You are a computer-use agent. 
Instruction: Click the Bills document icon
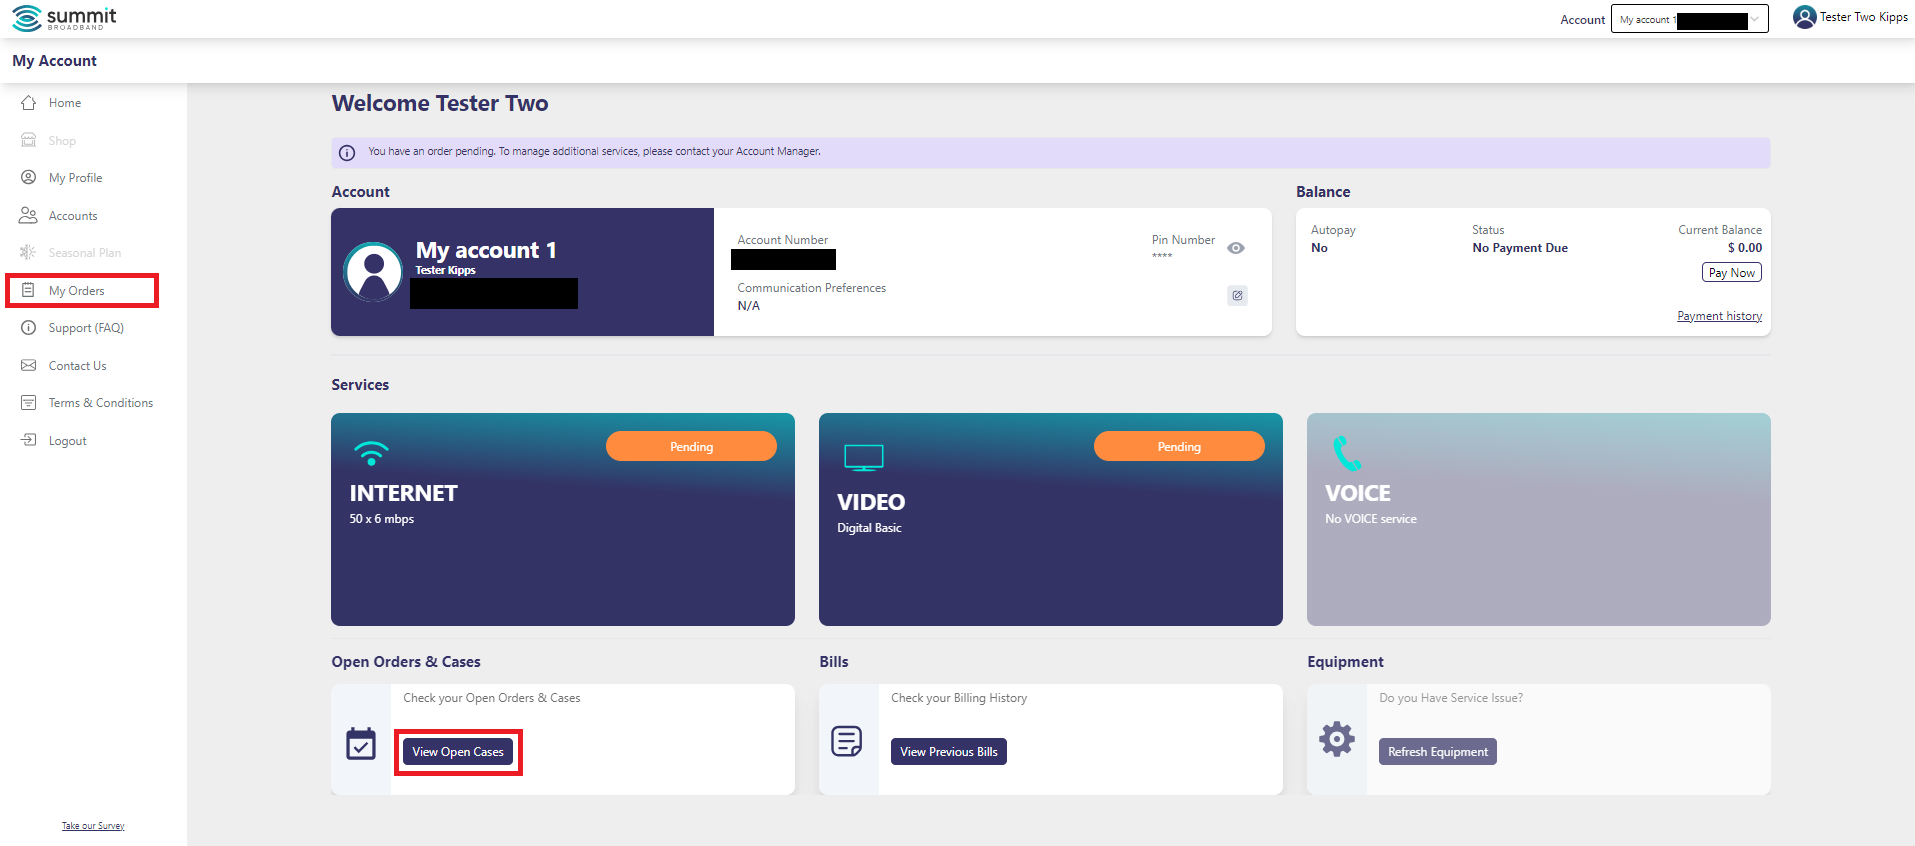click(846, 741)
